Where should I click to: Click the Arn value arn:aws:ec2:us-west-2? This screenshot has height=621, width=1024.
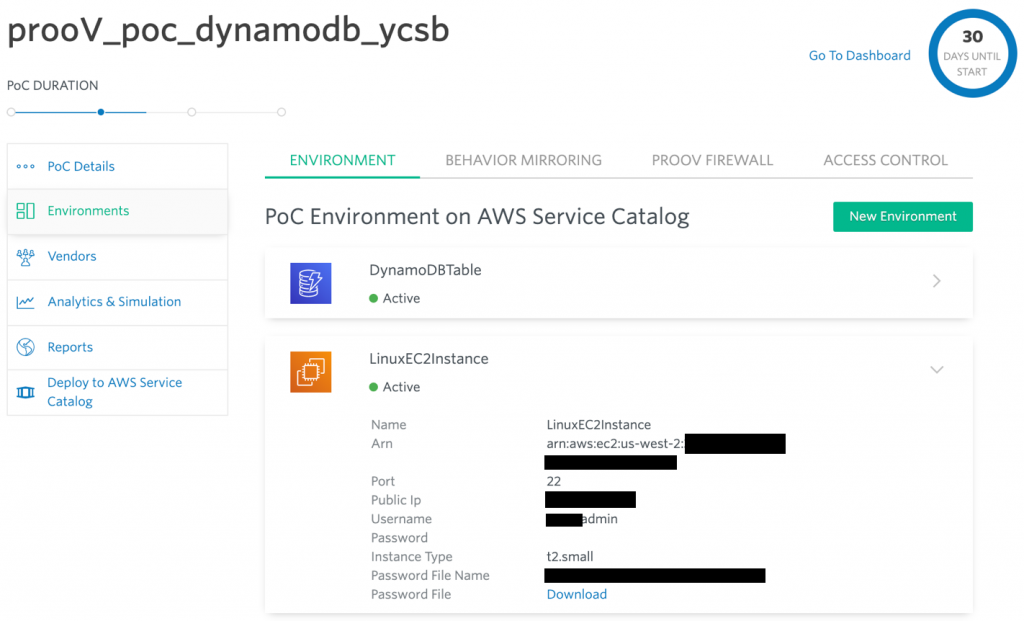tap(615, 444)
